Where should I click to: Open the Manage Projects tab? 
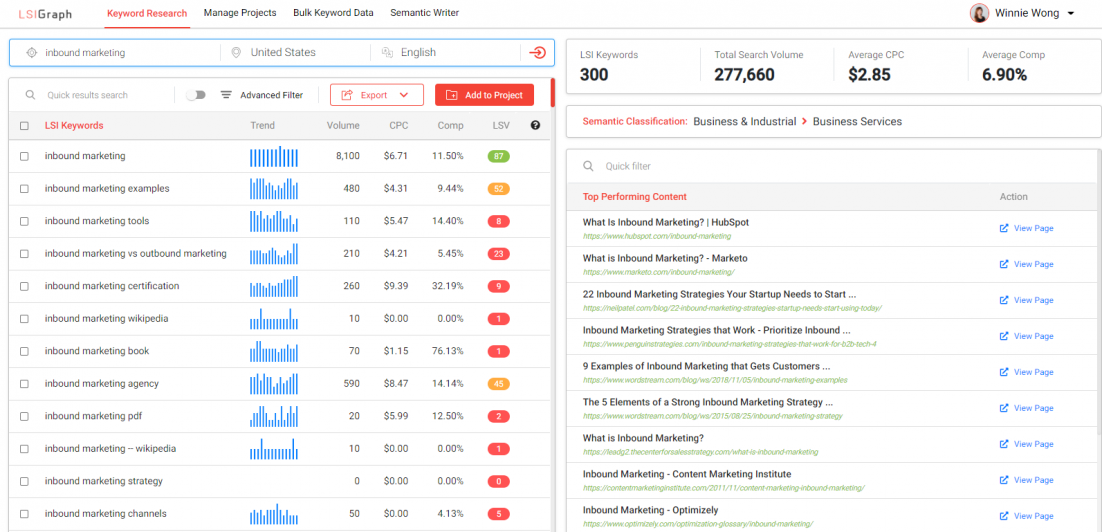click(x=240, y=13)
